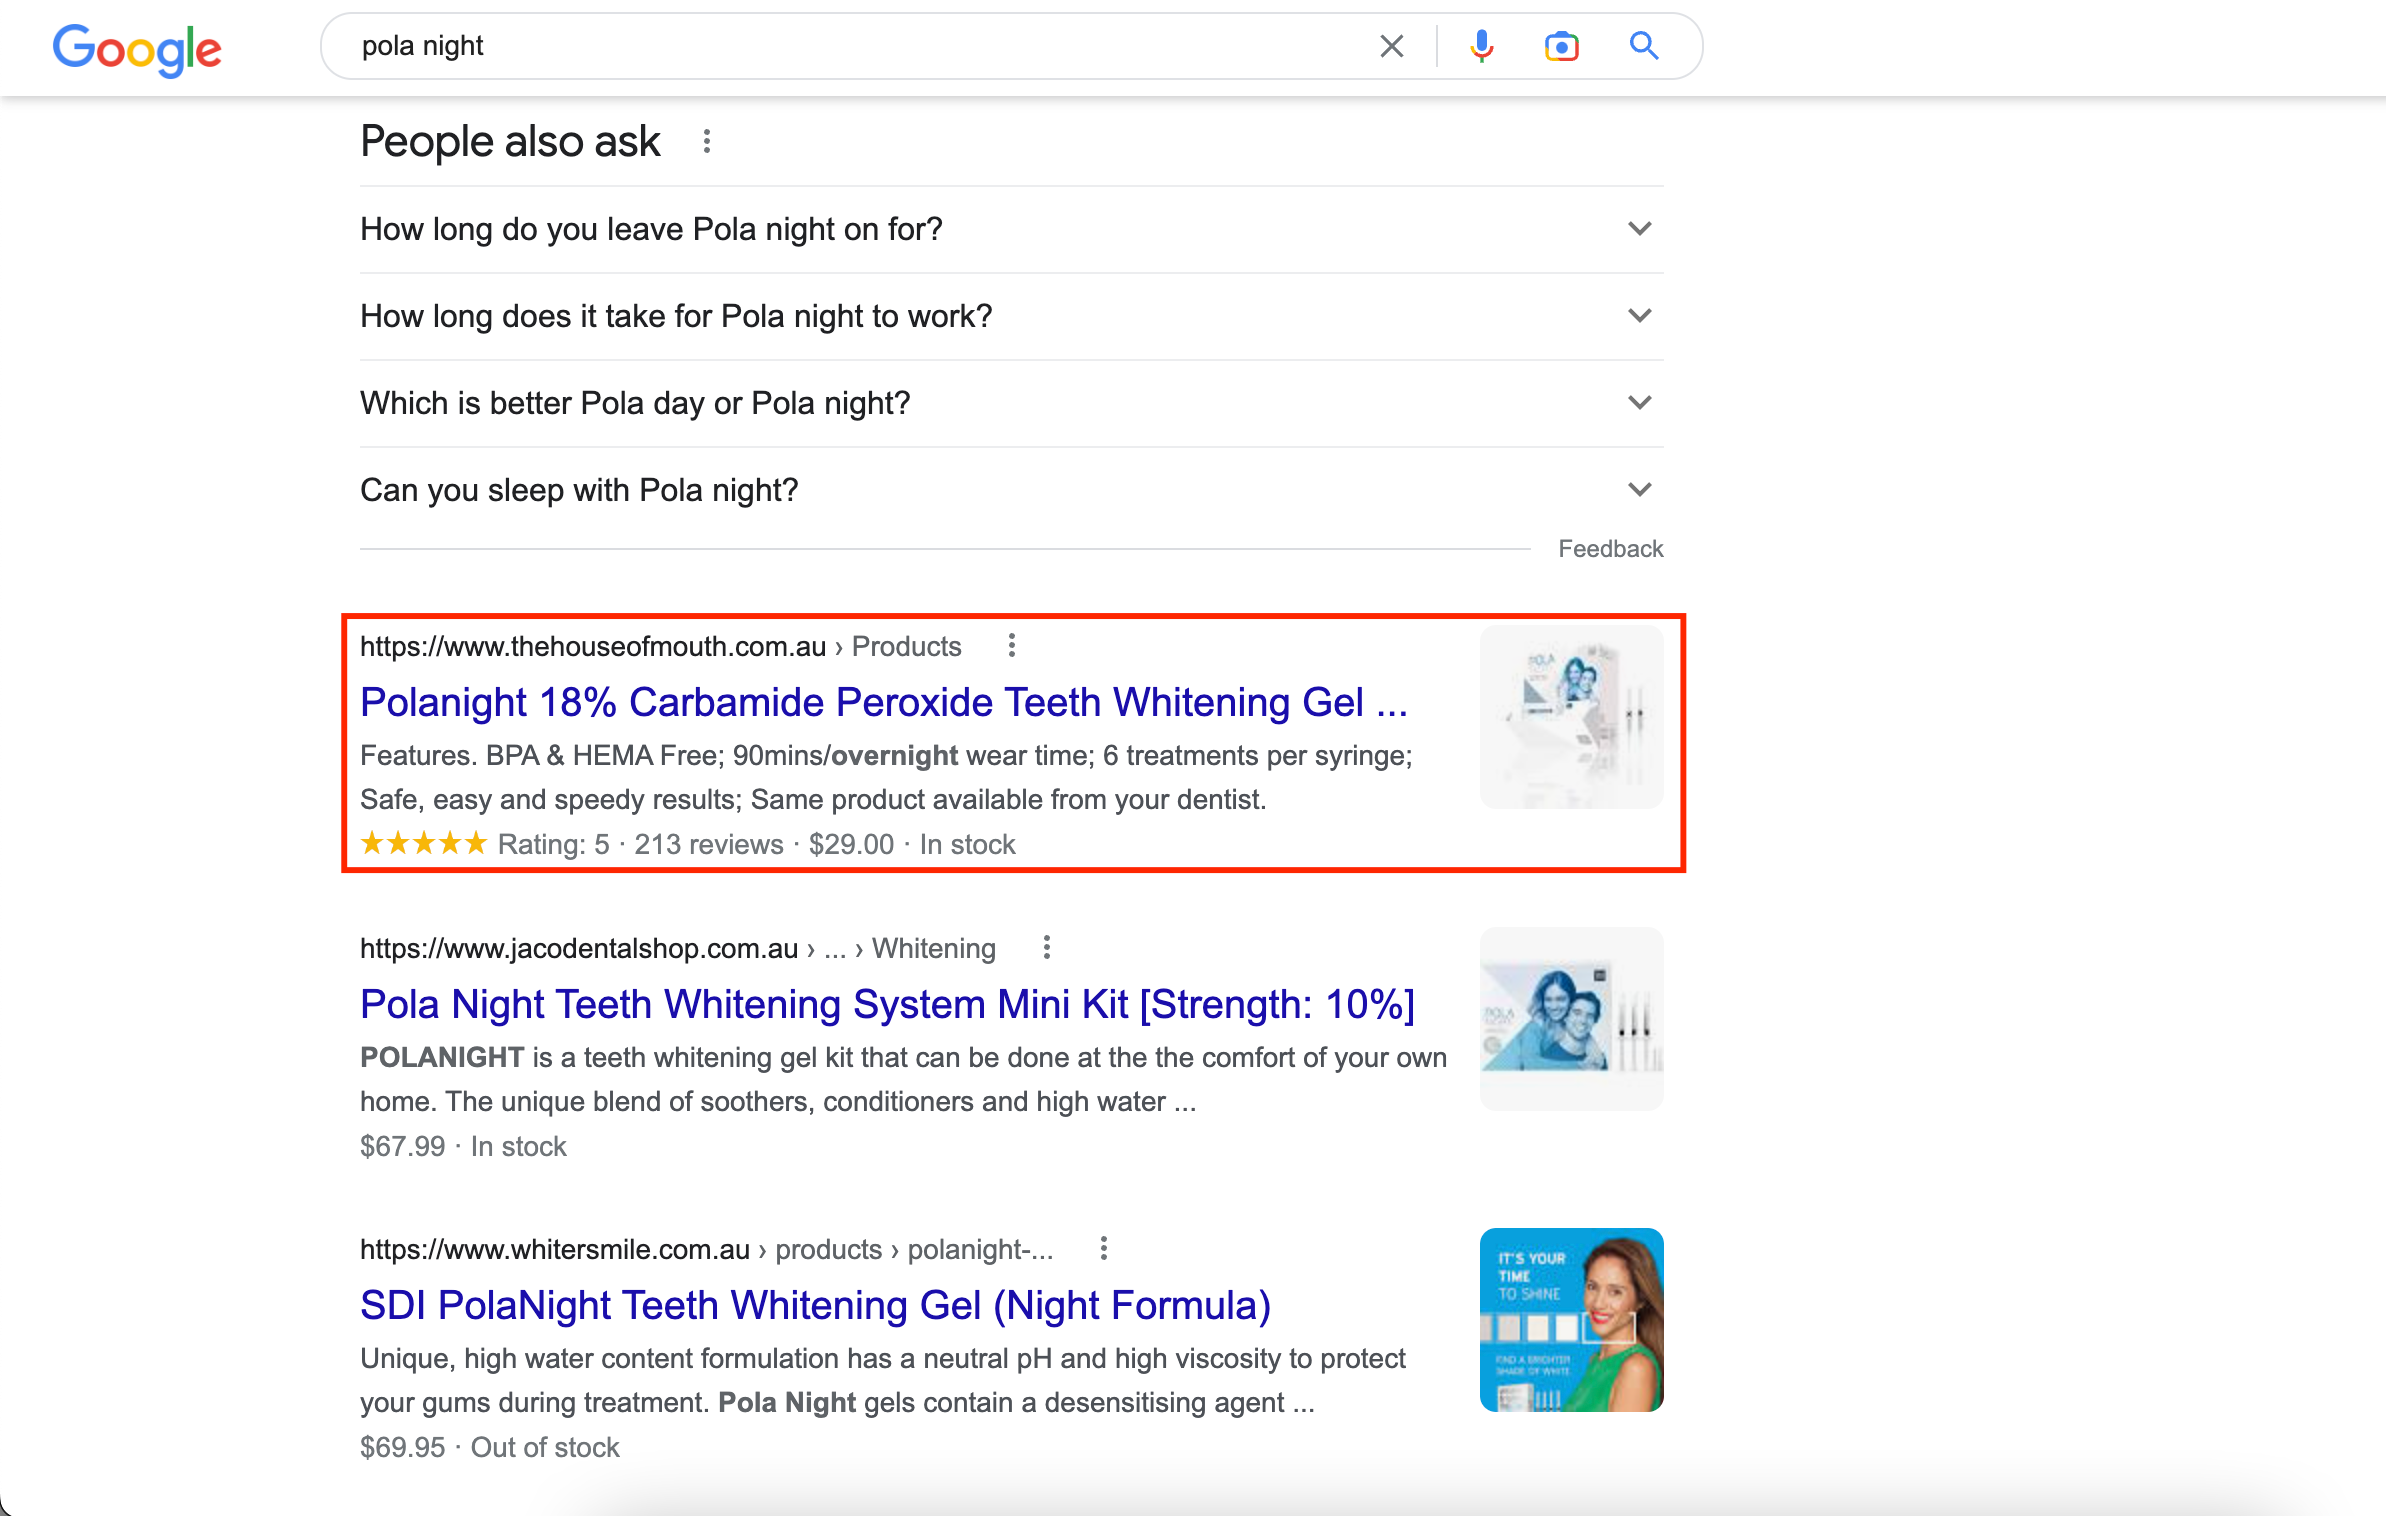Click the whitersmile 'Time to Shine' thumbnail
2386x1516 pixels.
1571,1319
